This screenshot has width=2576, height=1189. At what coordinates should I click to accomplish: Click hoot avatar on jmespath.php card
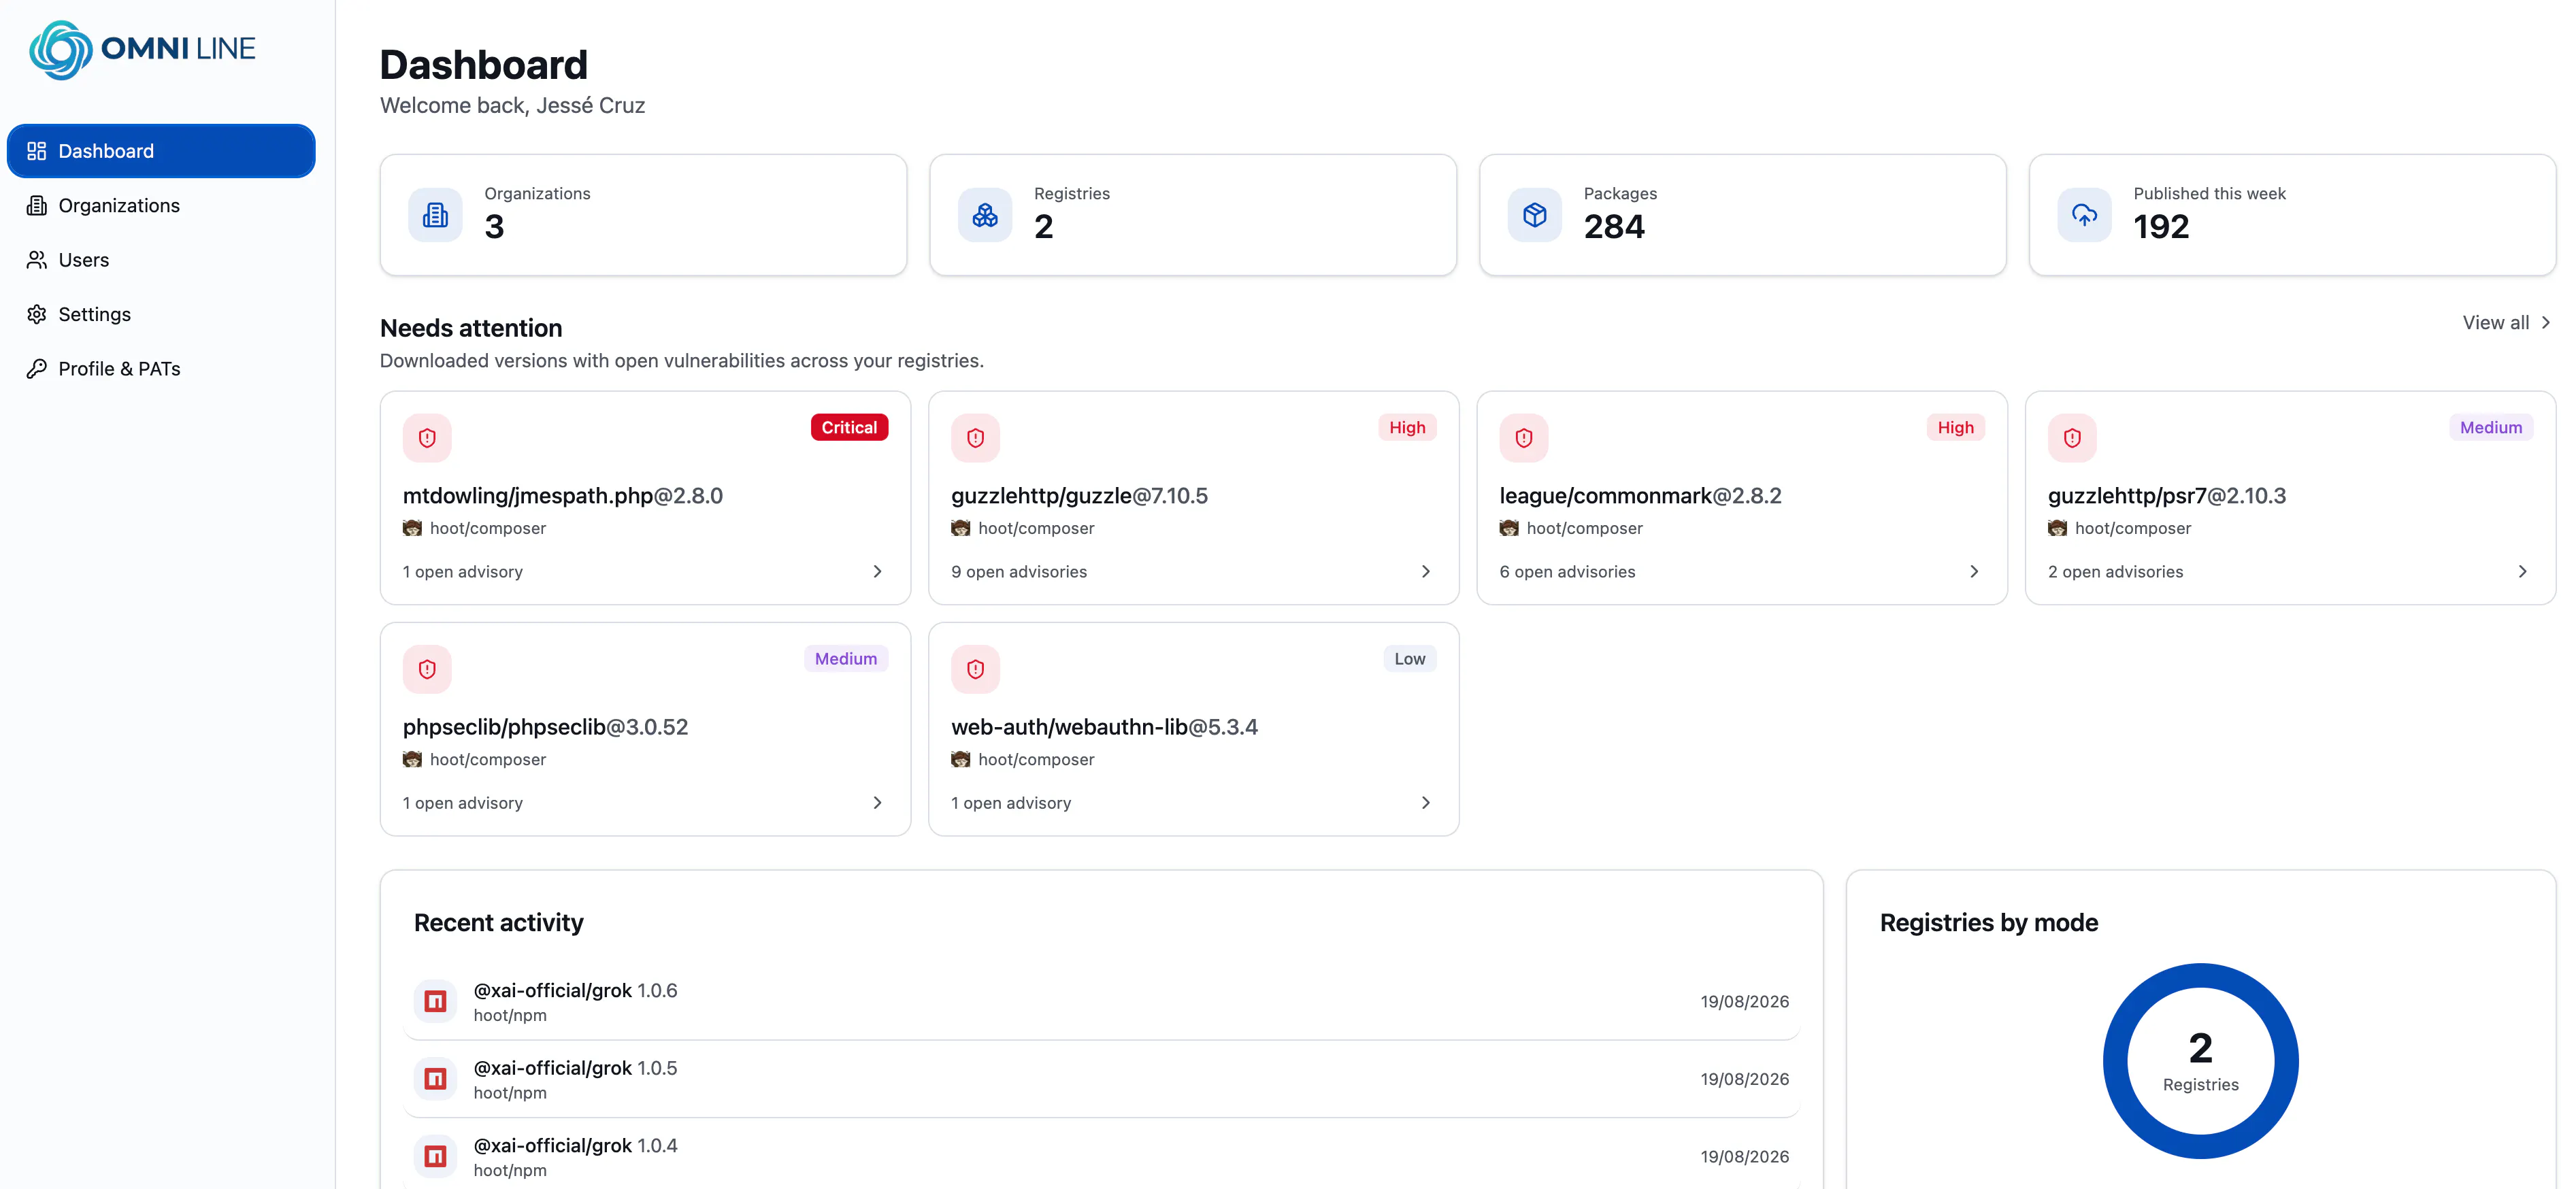point(412,528)
